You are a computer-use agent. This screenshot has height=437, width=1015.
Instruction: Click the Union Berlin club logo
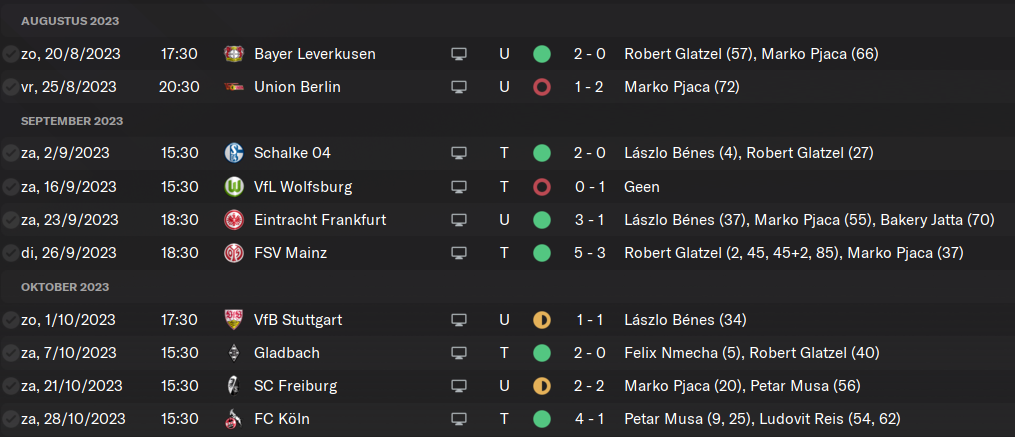click(x=233, y=87)
